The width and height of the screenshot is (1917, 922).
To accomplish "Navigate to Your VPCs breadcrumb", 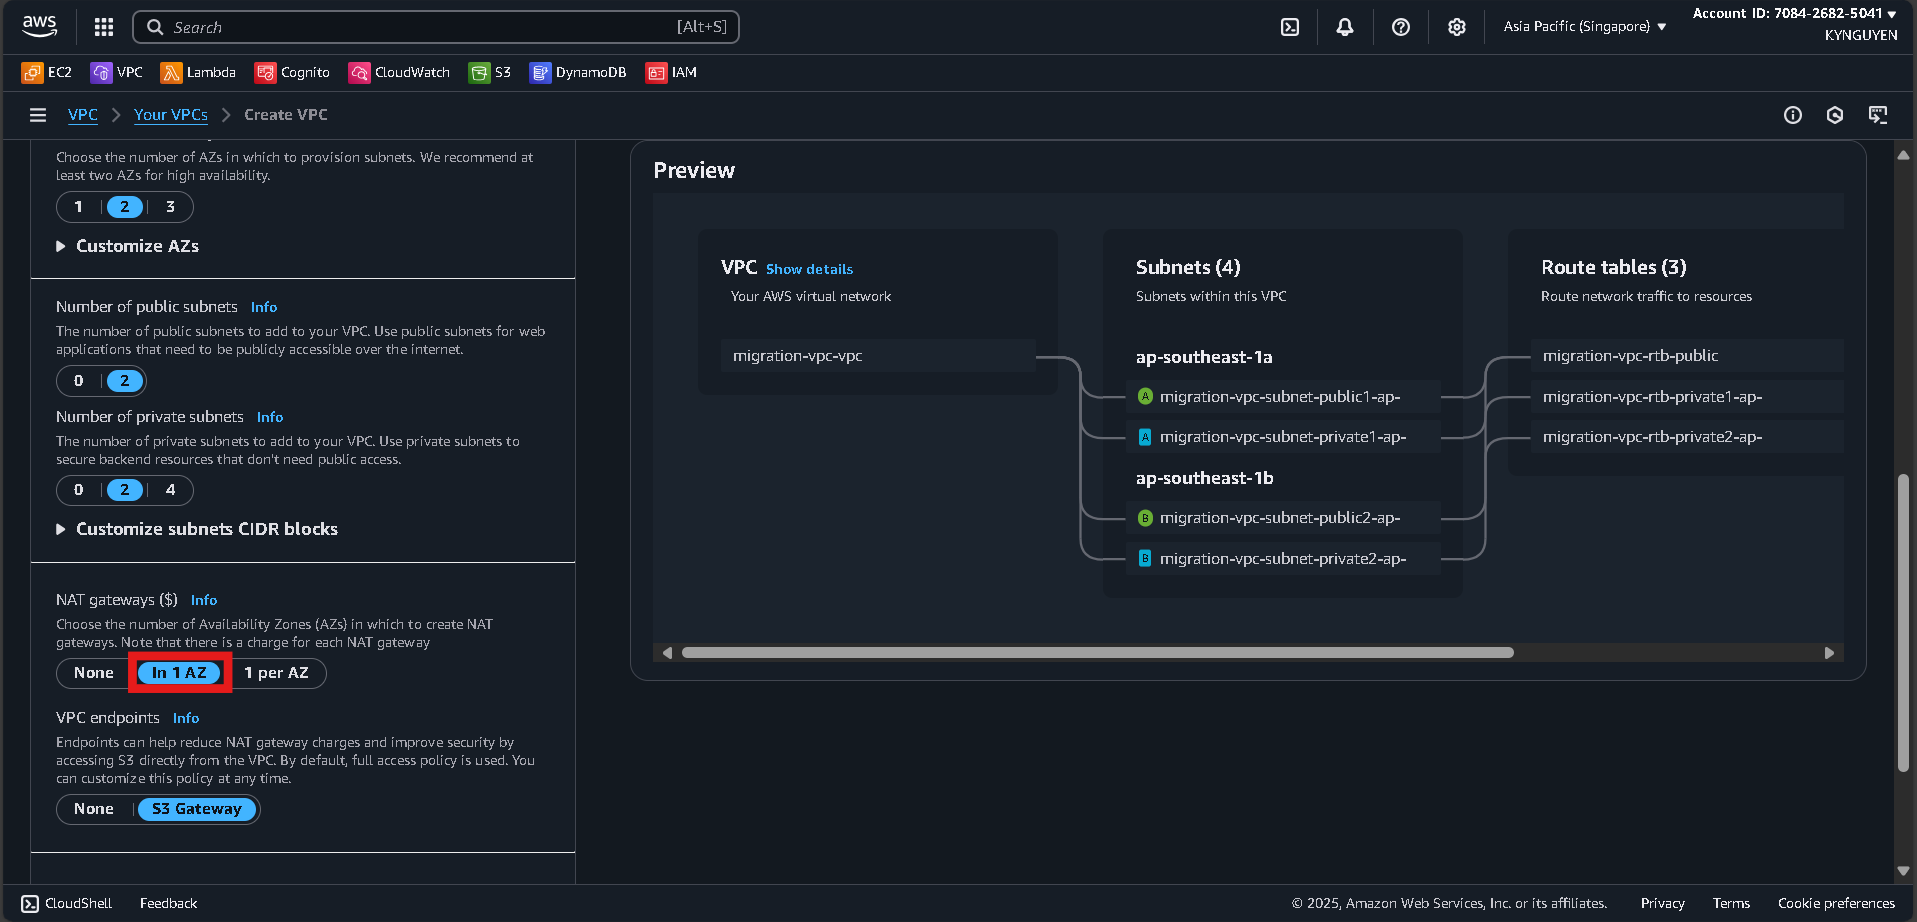I will tap(170, 115).
